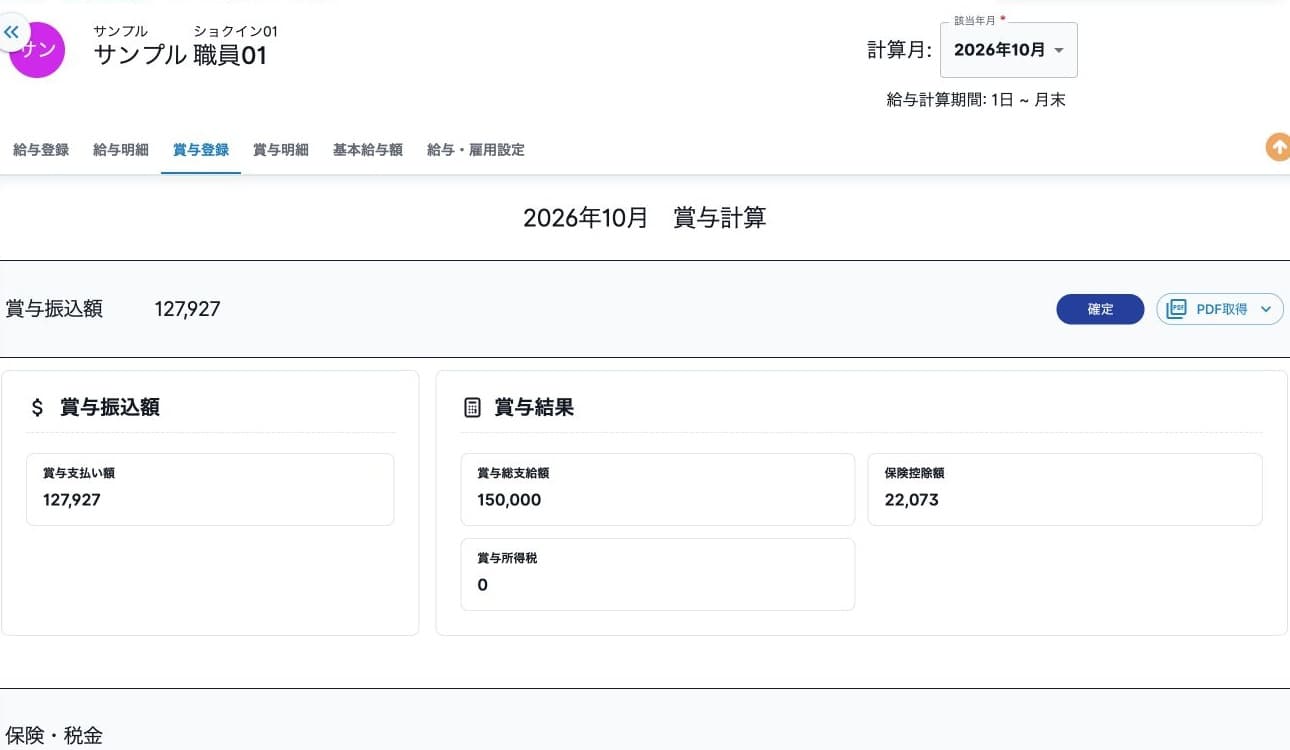This screenshot has height=750, width=1290.
Task: Click the 賞与総支給額 field showing 150,000
Action: (657, 489)
